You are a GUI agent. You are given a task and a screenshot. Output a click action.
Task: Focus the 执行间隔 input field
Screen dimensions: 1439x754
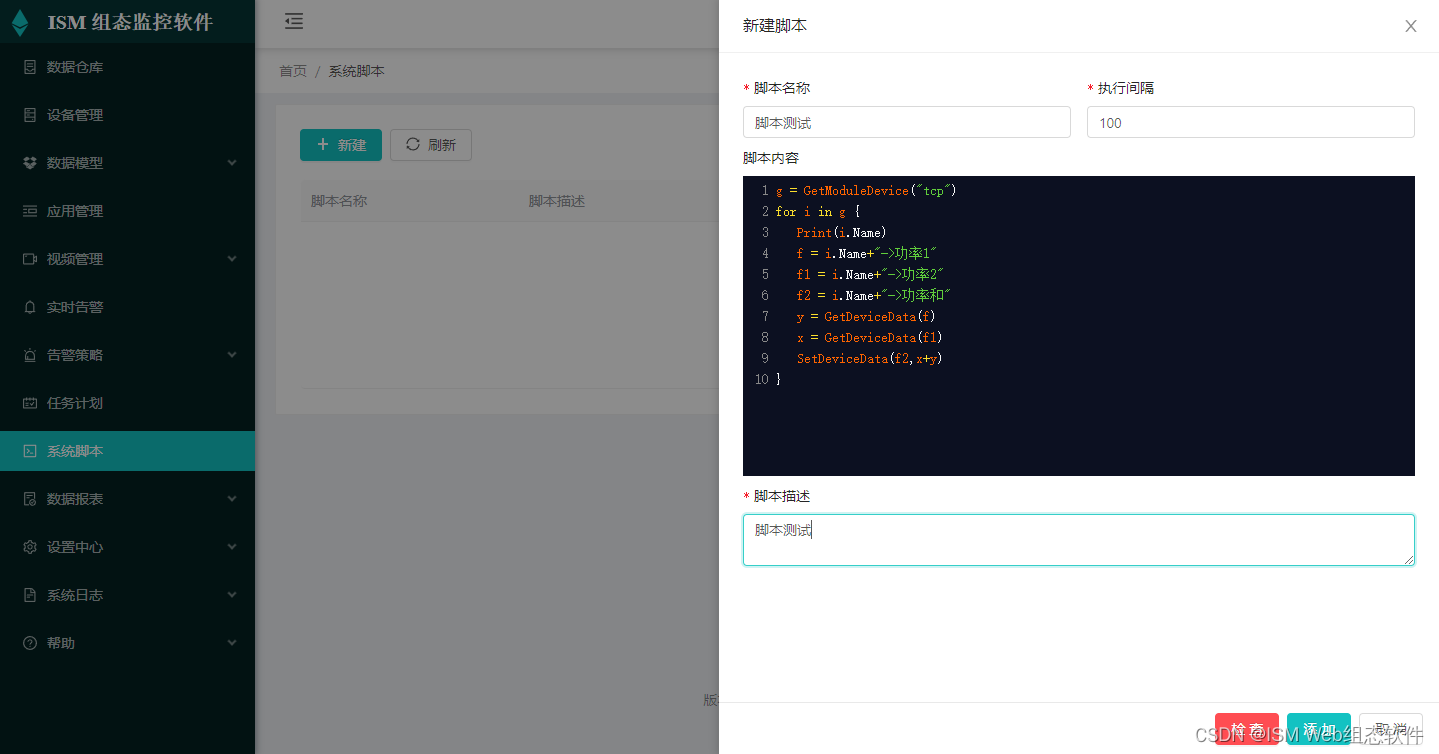click(1251, 122)
